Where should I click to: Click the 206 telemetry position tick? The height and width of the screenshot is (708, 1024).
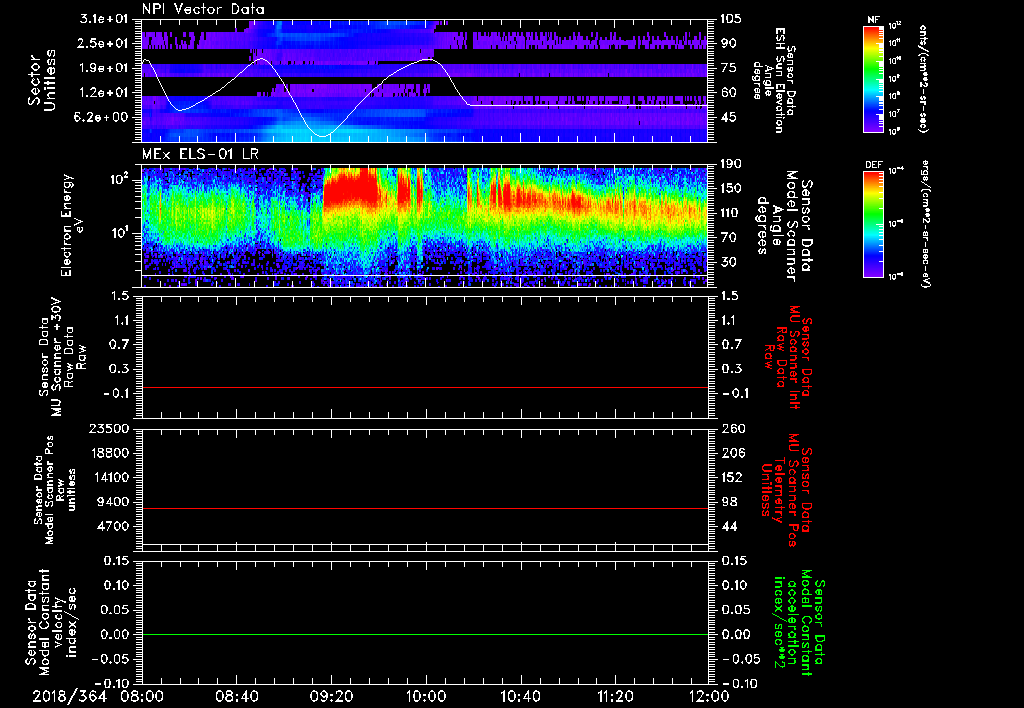click(x=732, y=453)
